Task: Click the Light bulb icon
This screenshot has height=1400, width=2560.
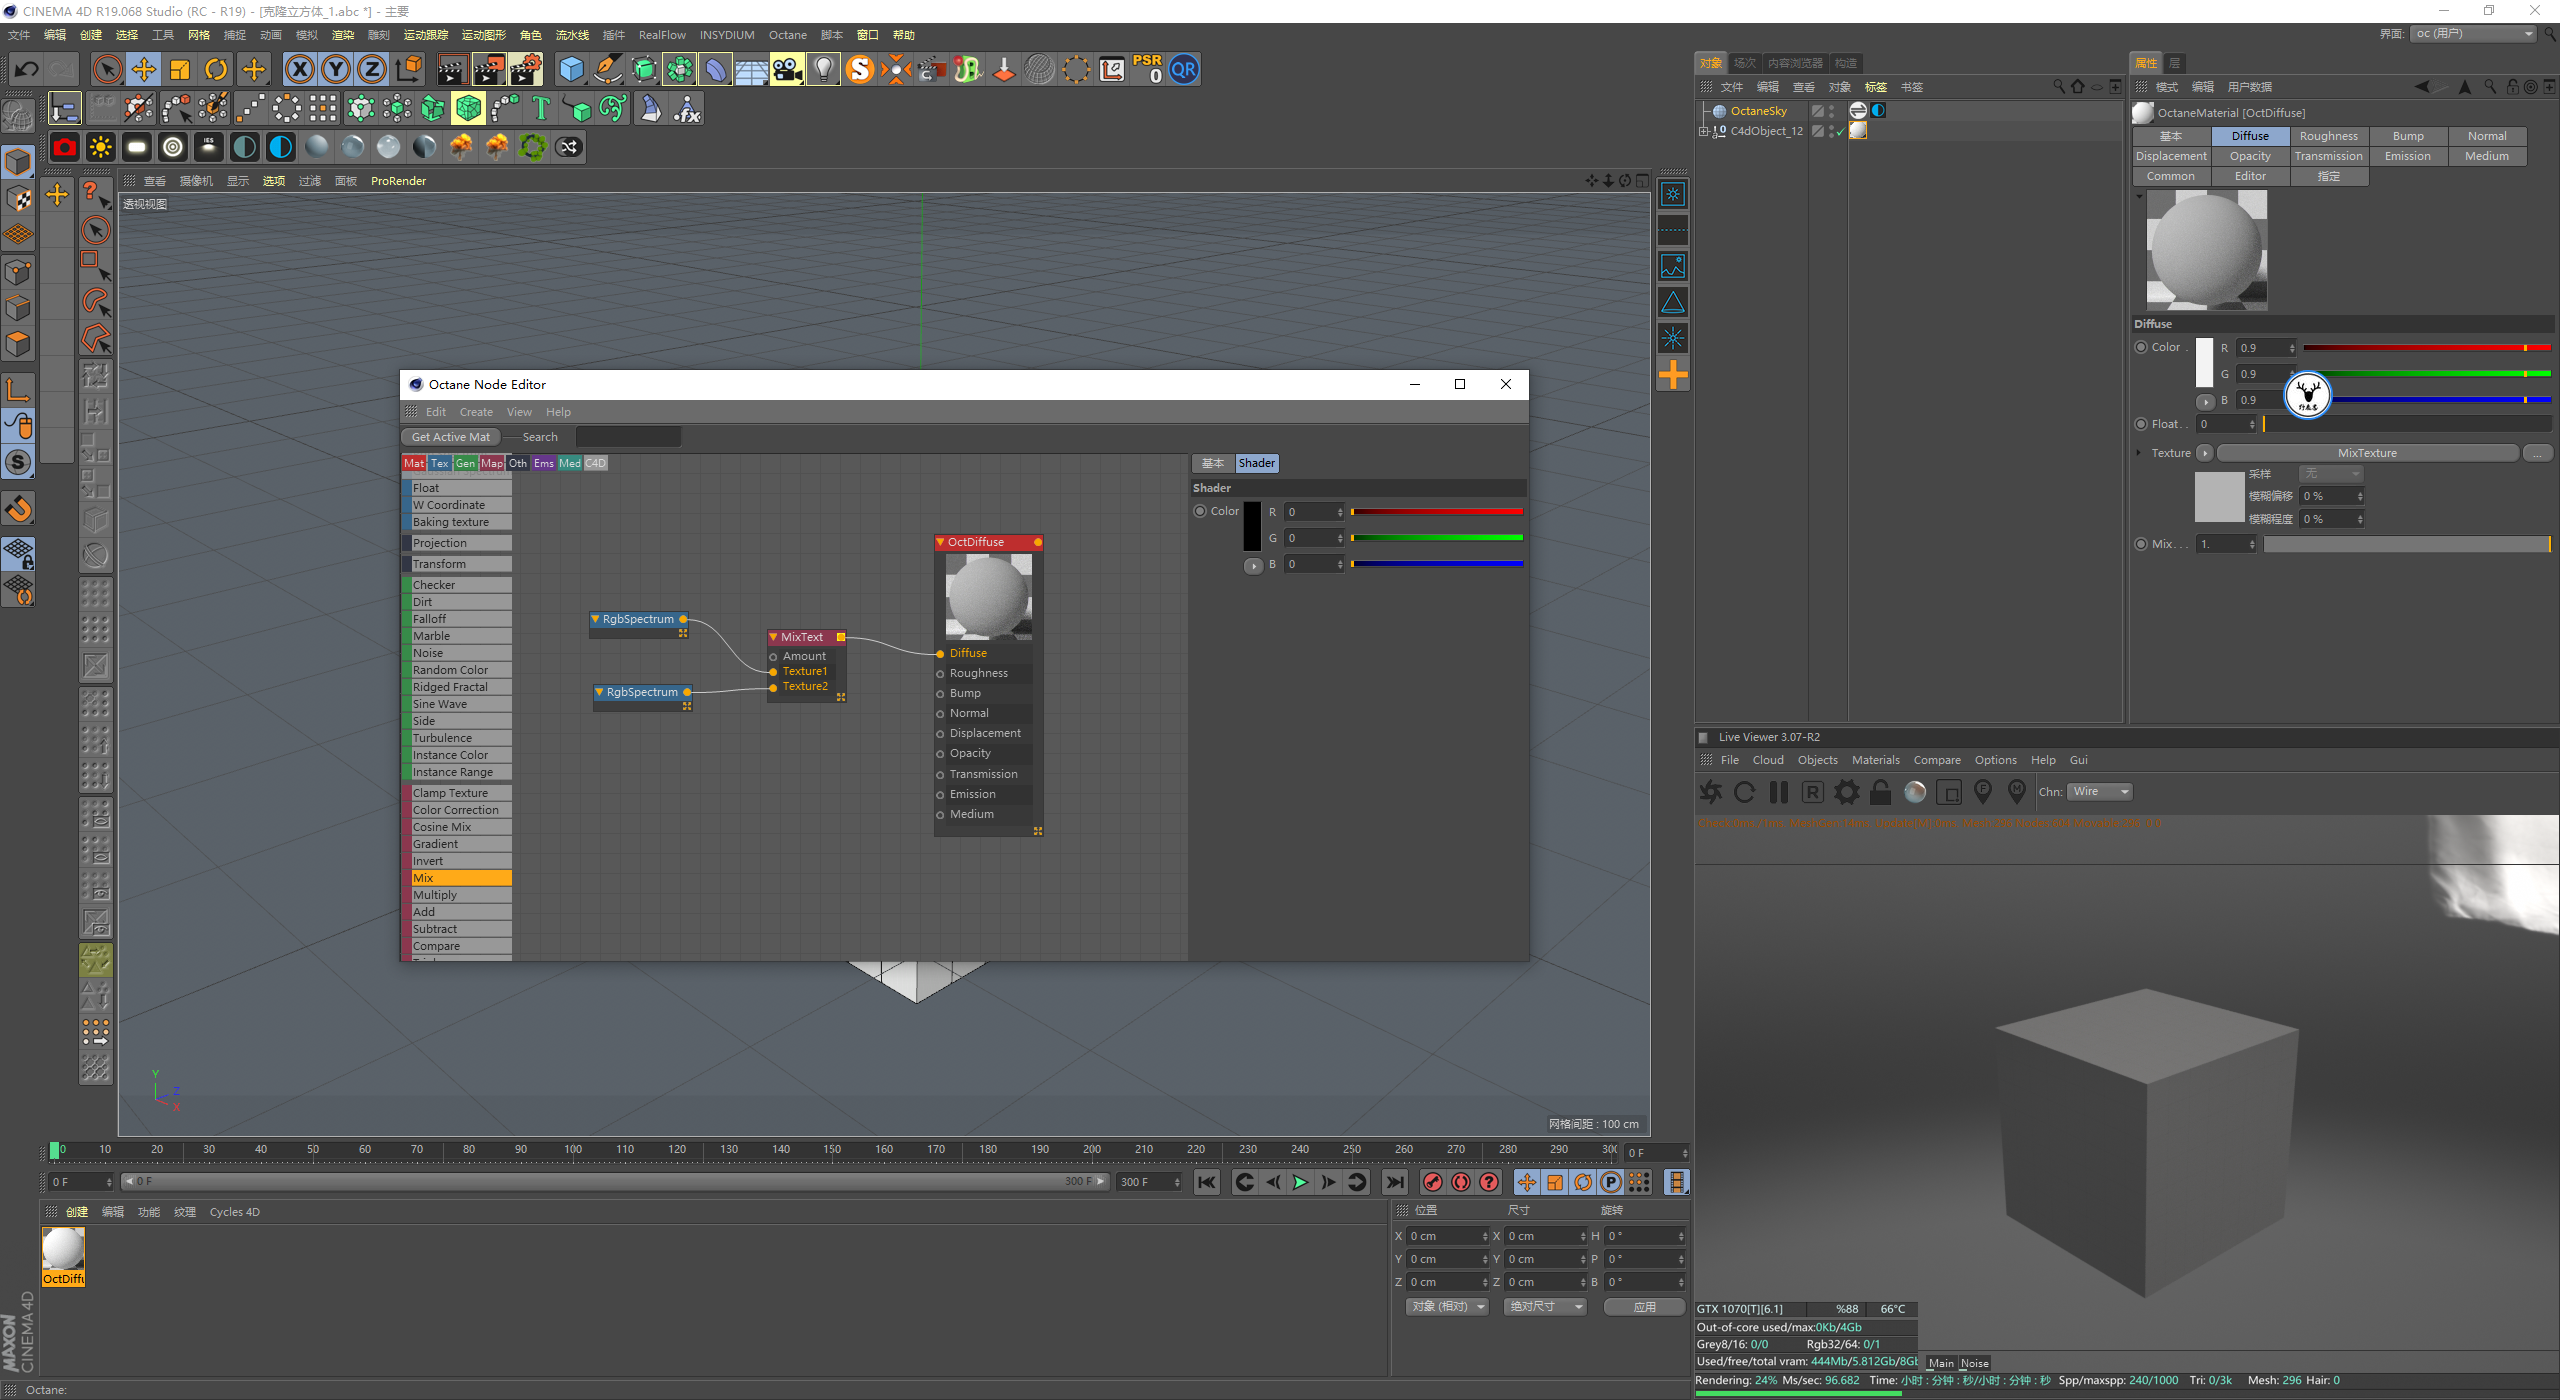Action: pos(823,70)
